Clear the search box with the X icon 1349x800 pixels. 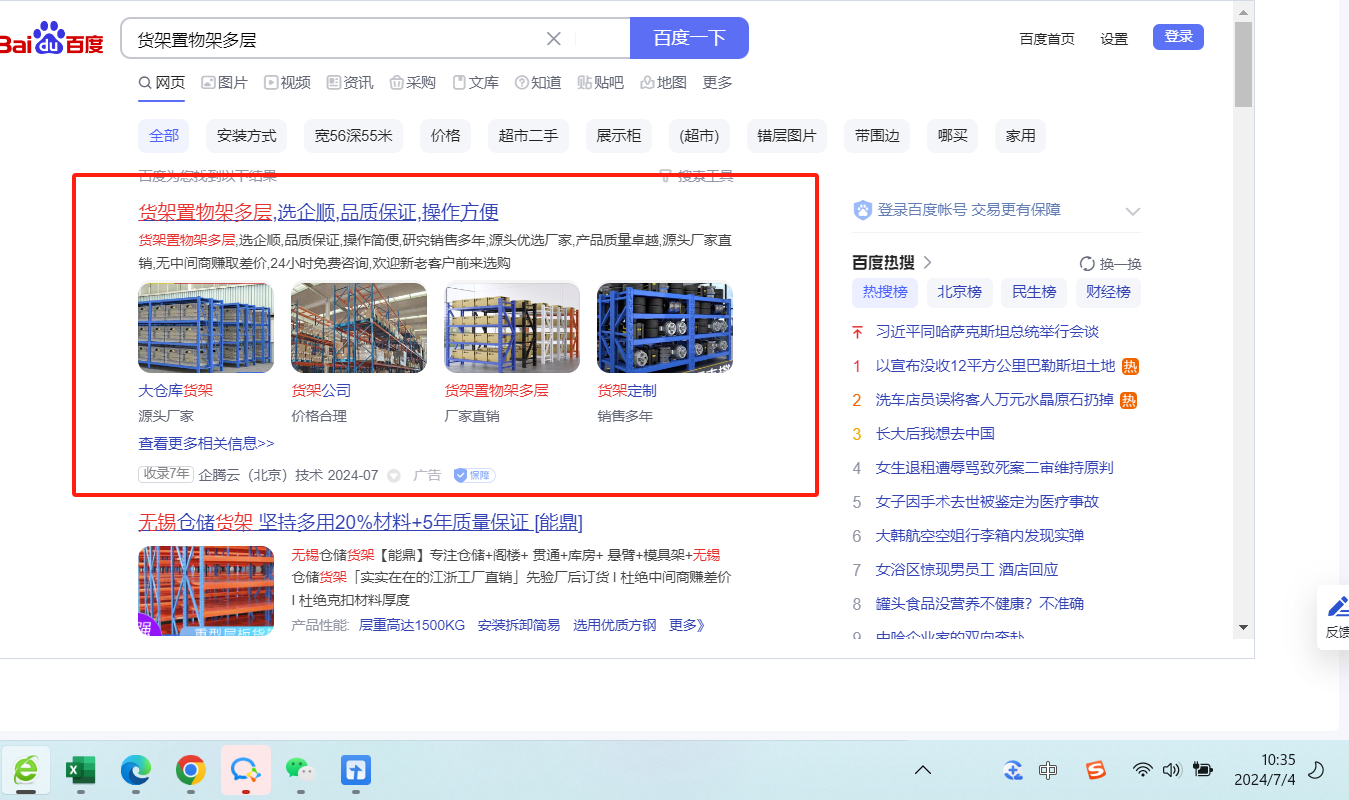pos(554,39)
